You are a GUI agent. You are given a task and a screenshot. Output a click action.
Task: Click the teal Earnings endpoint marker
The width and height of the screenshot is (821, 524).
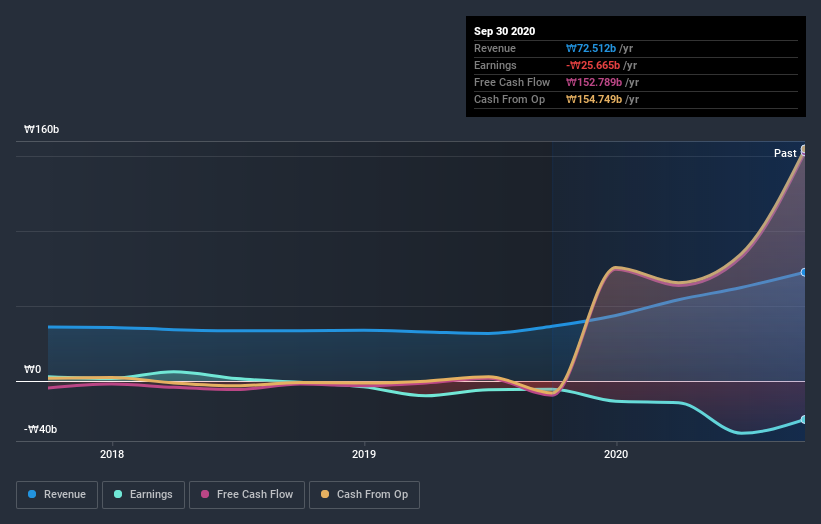tap(804, 419)
